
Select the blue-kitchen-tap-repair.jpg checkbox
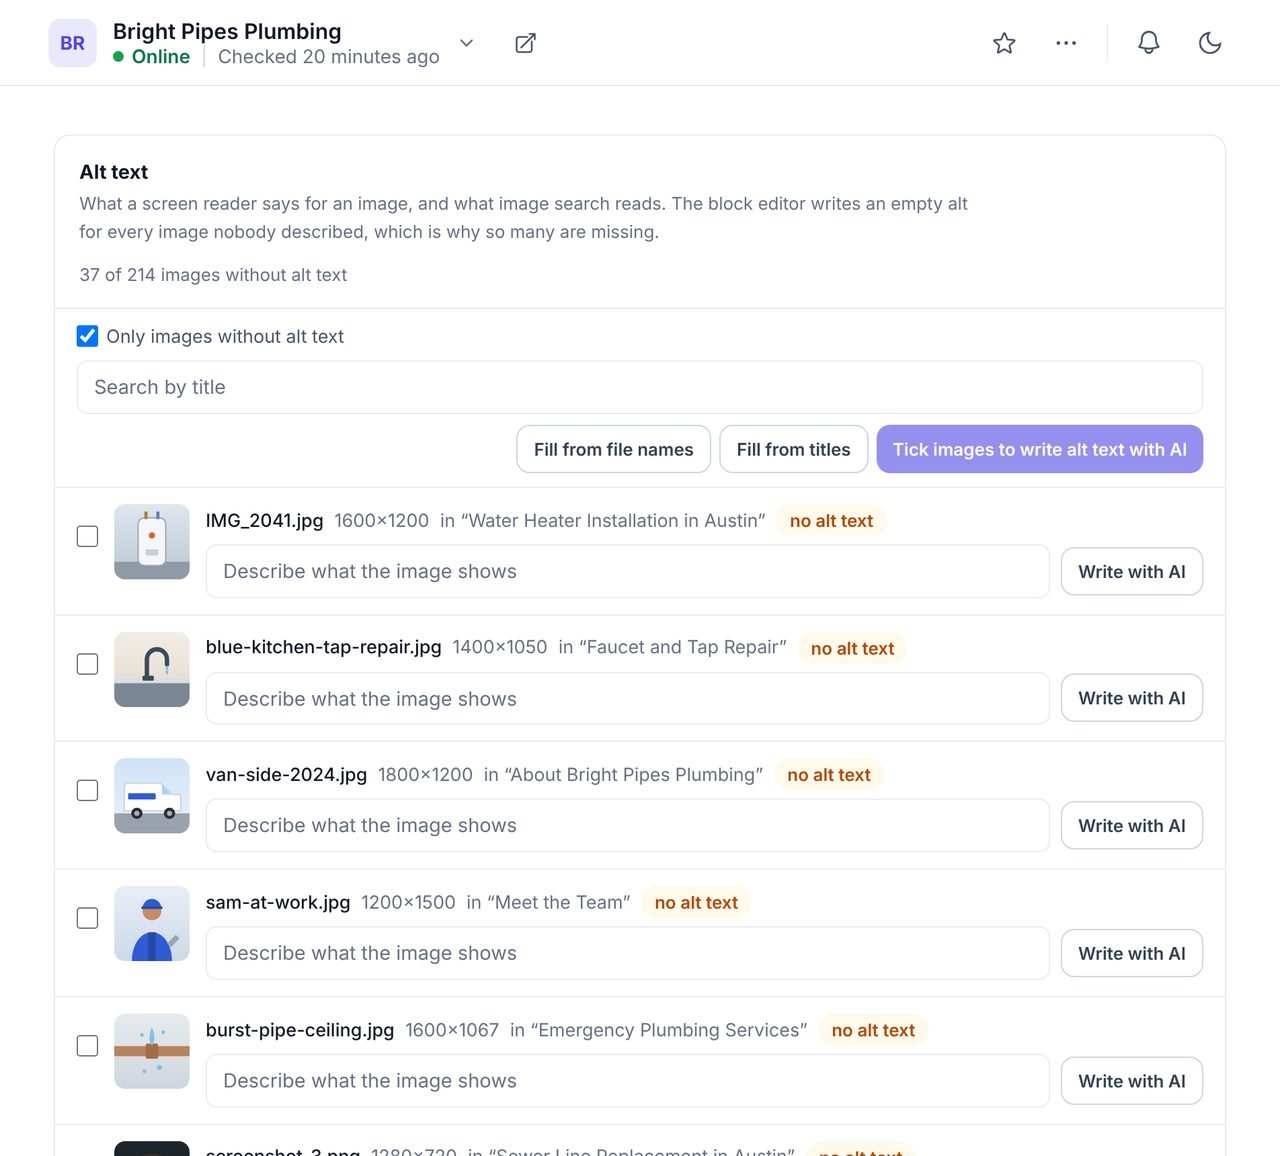pyautogui.click(x=88, y=664)
